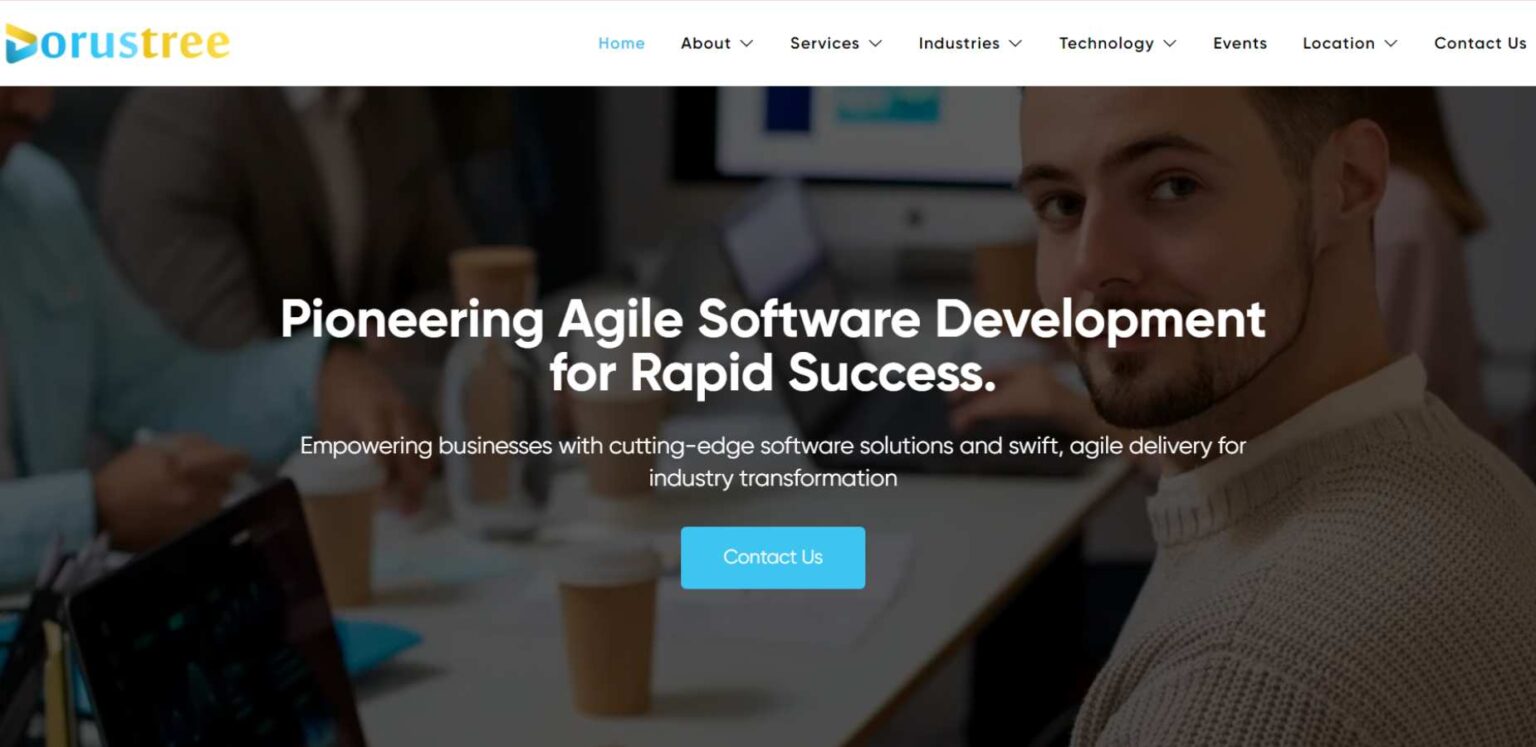Click the blue arrow emblem in Dorustree logo
Screen dimensions: 1536x747
22,43
